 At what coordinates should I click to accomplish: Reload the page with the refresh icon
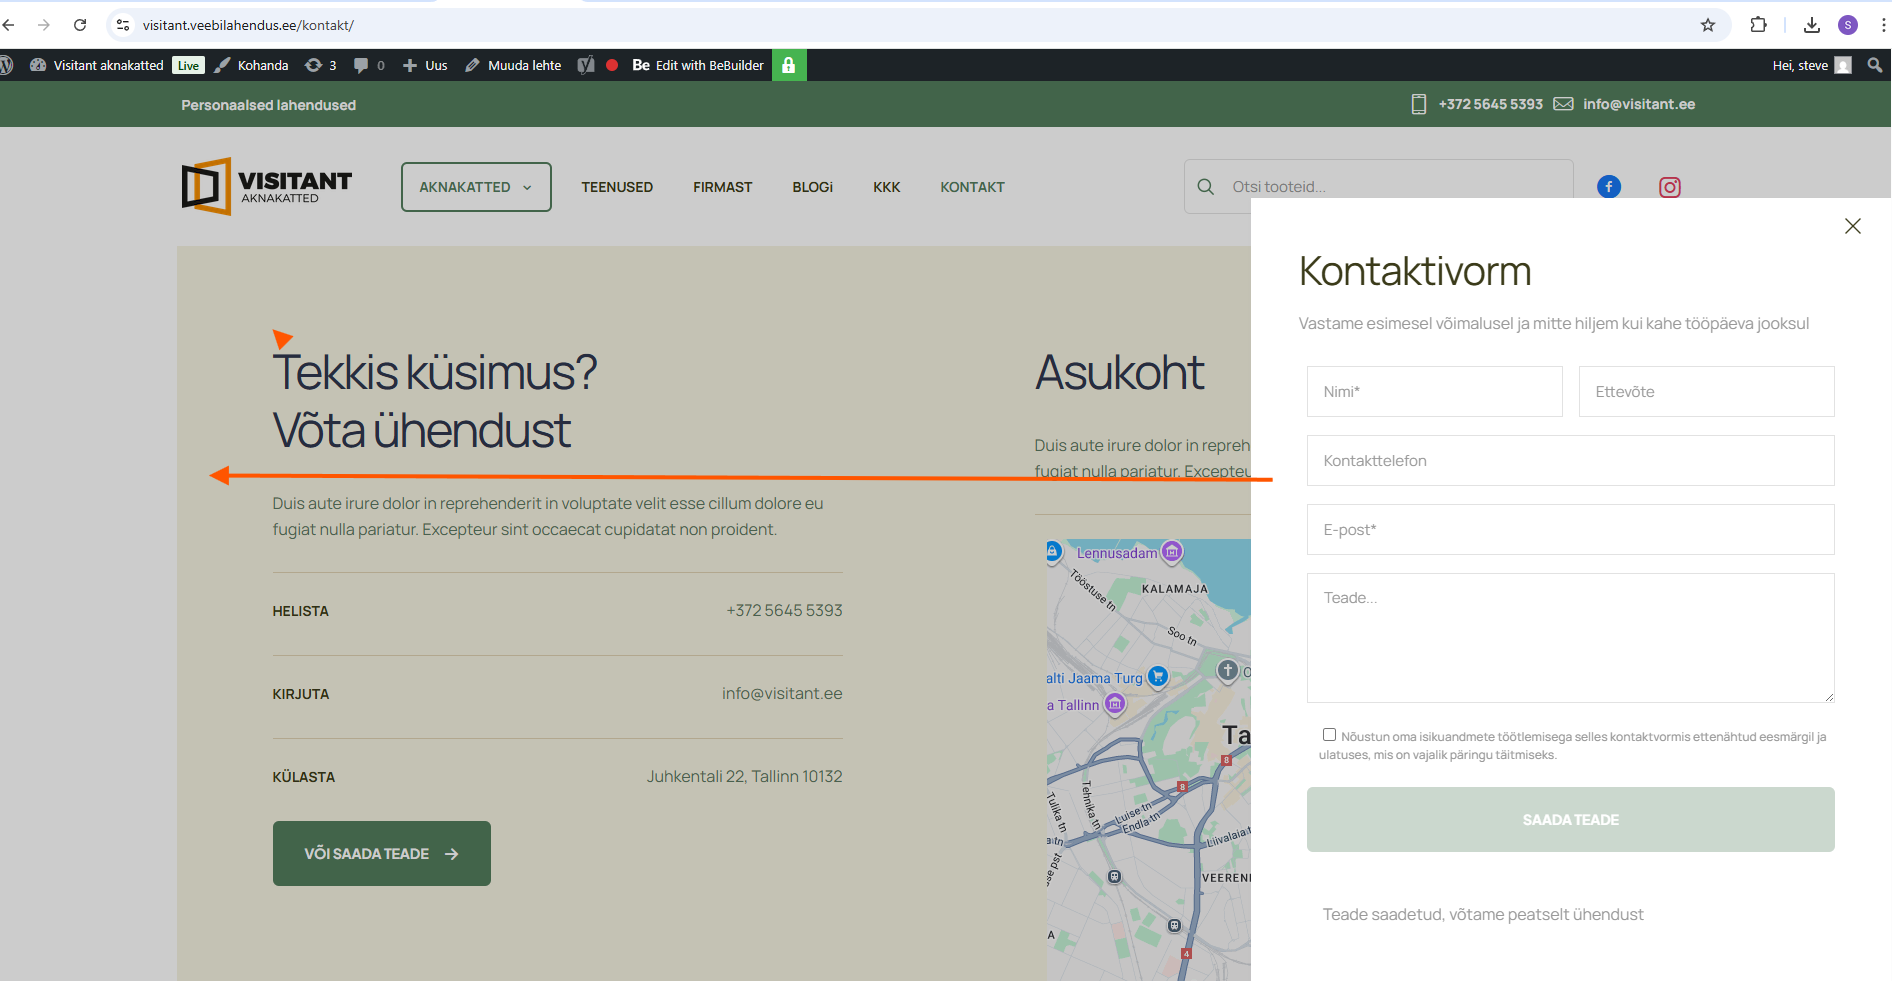80,25
